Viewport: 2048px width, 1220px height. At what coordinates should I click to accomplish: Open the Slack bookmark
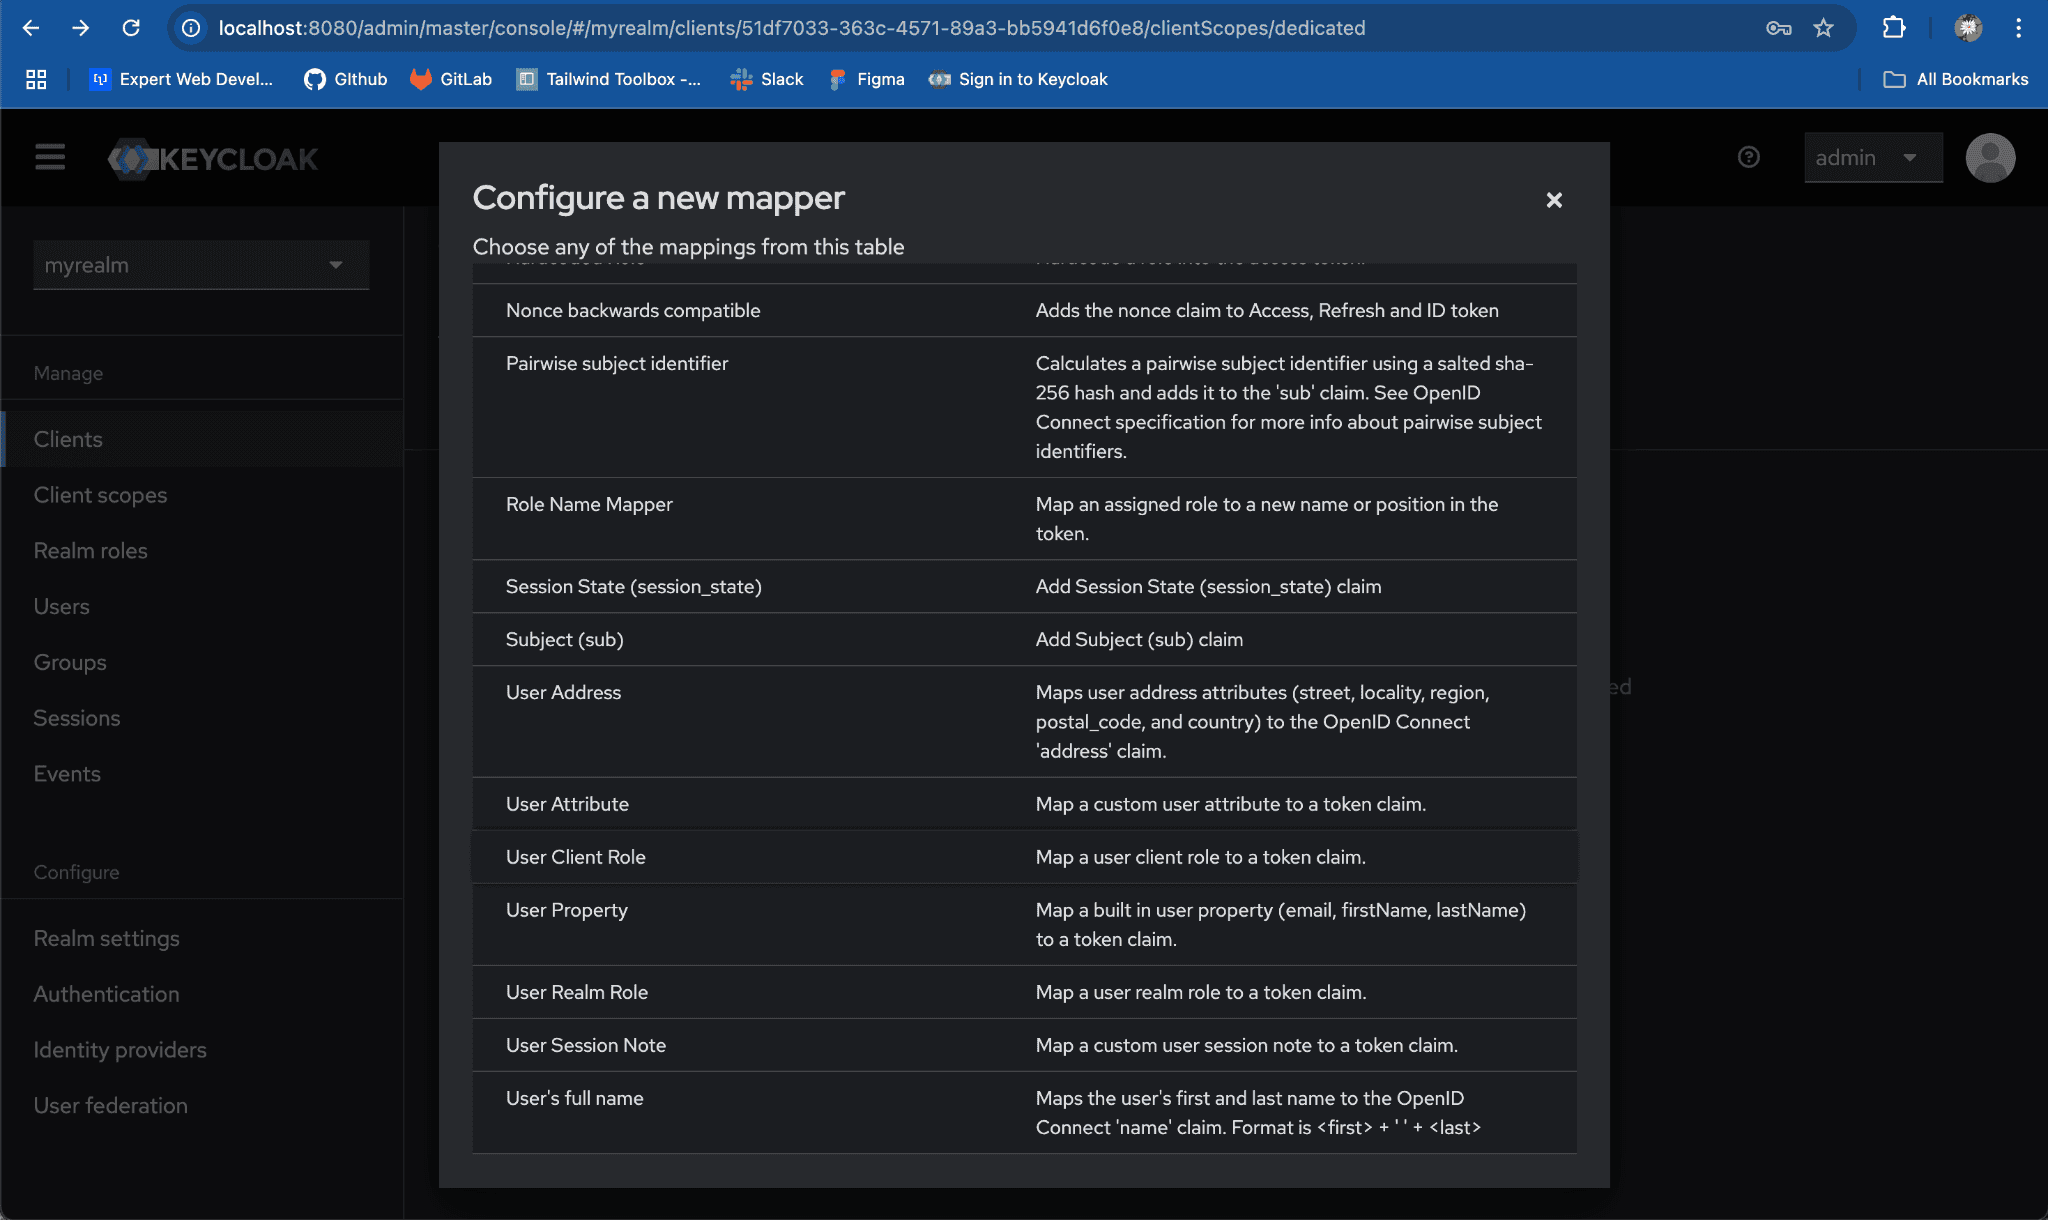767,79
